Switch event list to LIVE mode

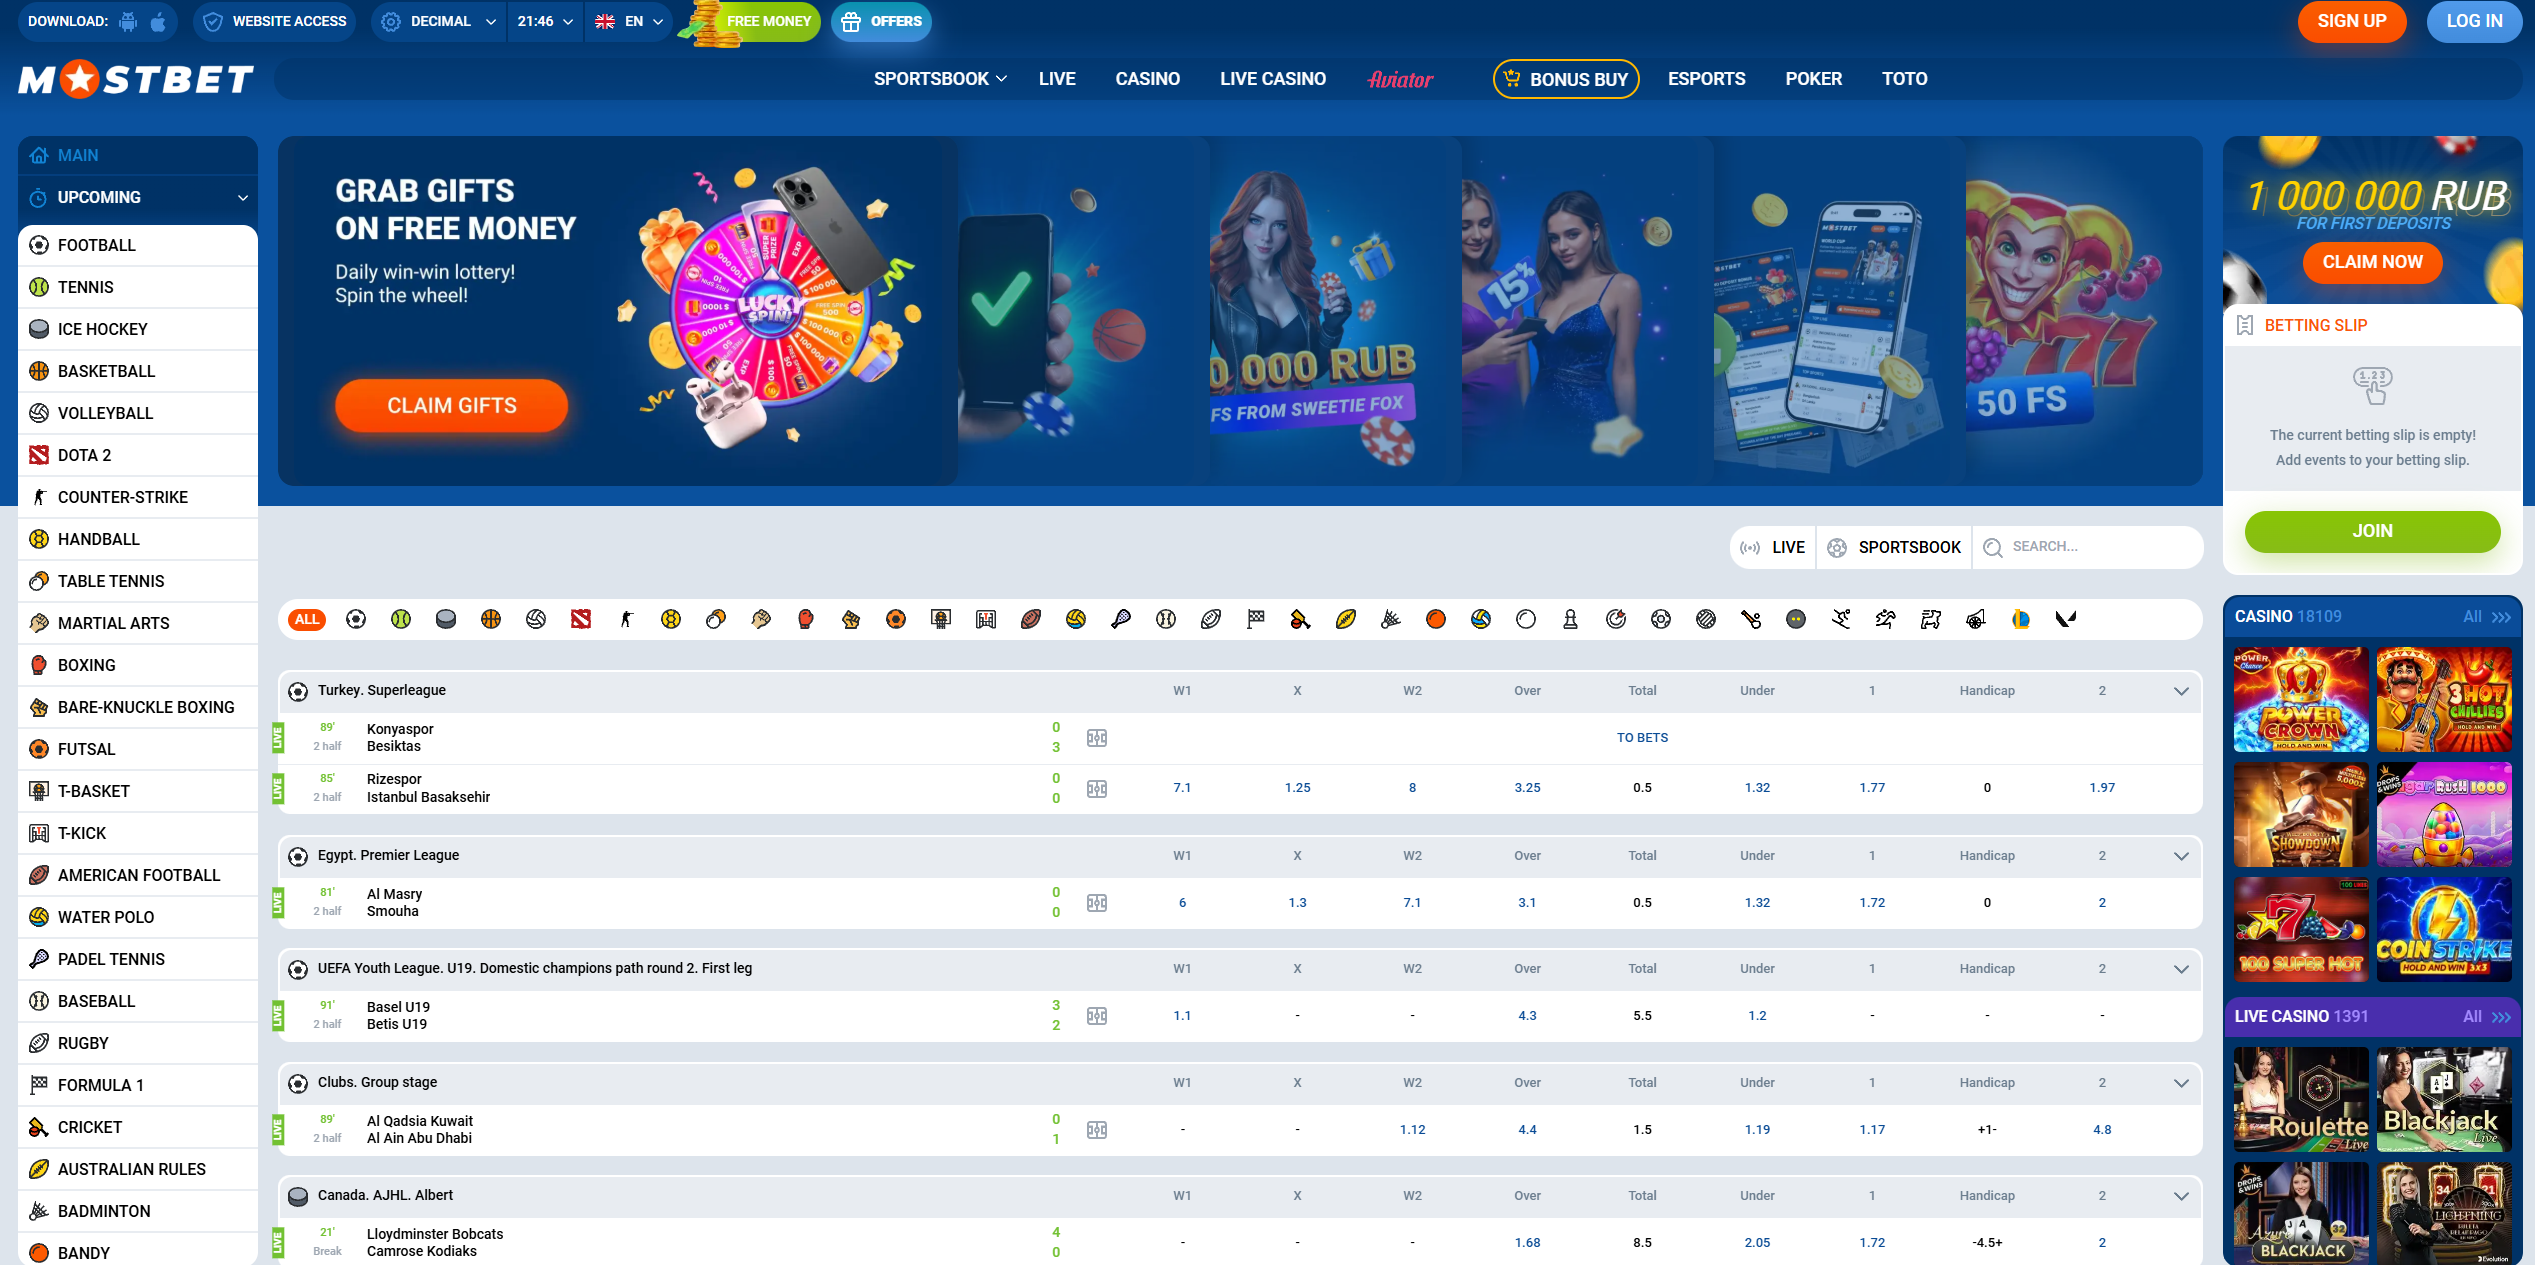pyautogui.click(x=1773, y=547)
